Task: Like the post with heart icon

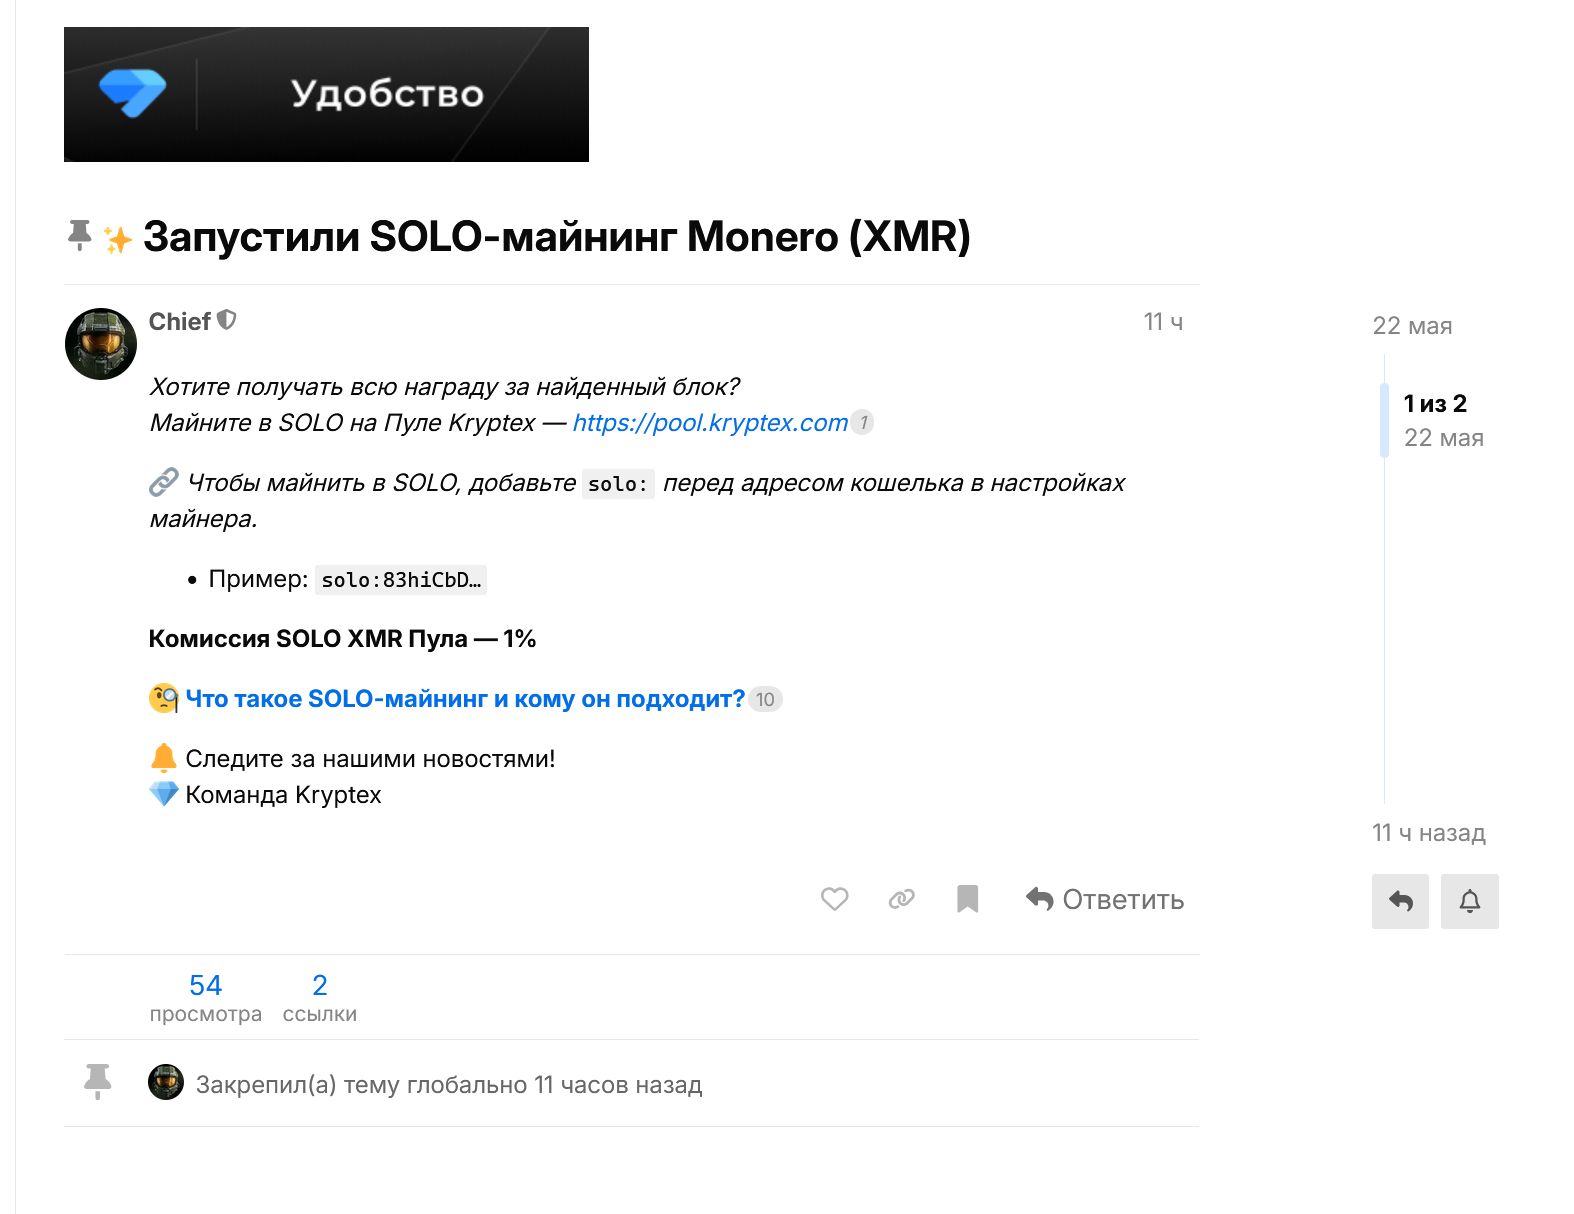Action: point(834,899)
